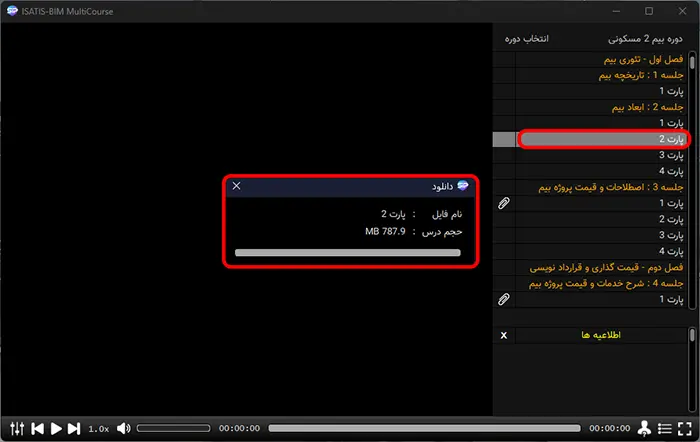Image resolution: width=700 pixels, height=442 pixels.
Task: Close the دانلود download dialog
Action: (237, 186)
